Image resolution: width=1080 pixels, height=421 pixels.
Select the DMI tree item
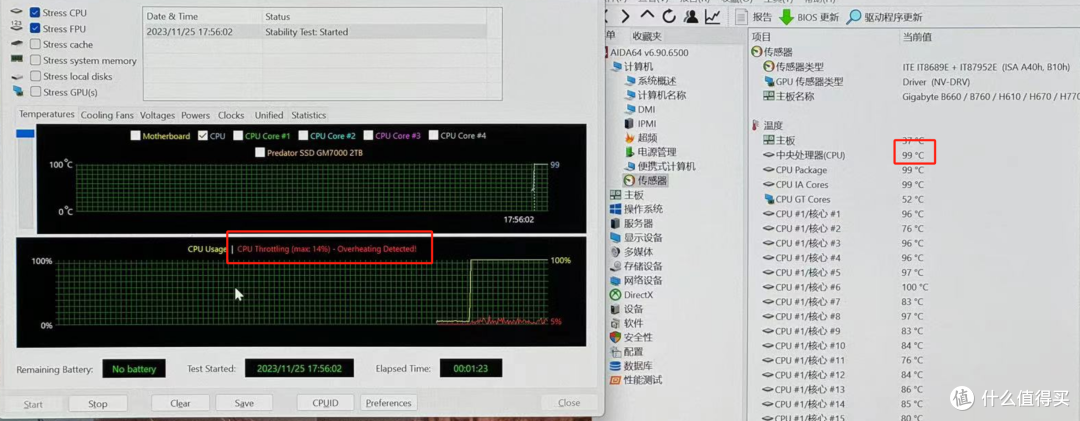(640, 109)
